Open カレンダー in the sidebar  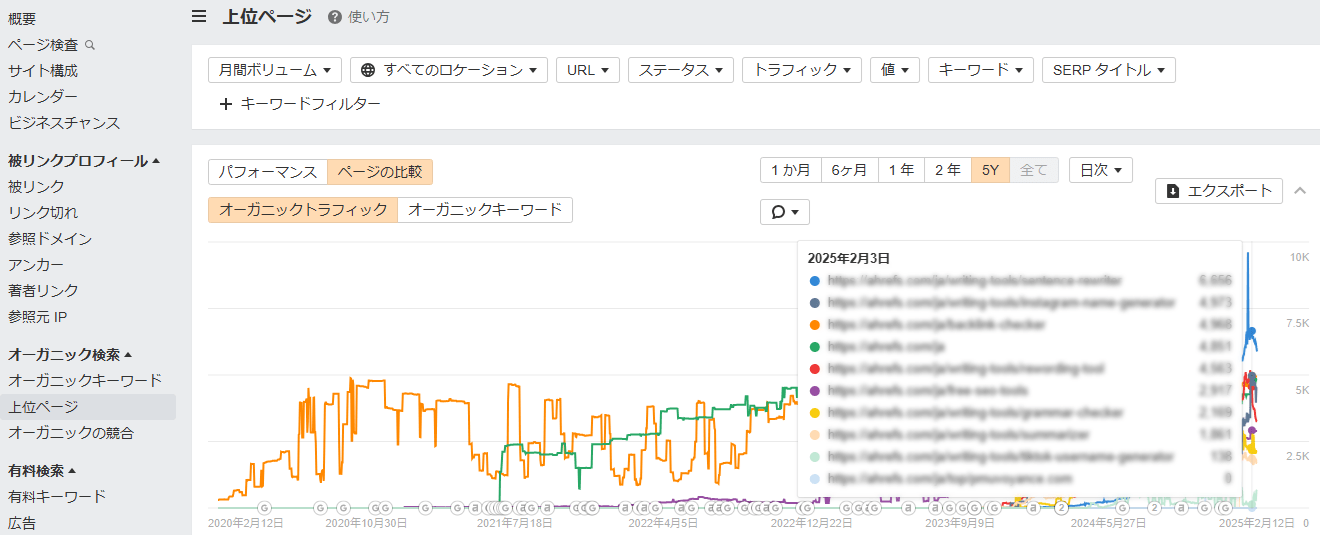point(43,97)
